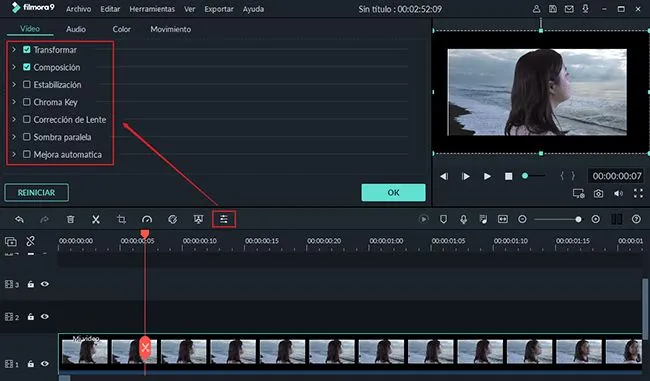Toggle the auto ripple link icon

point(30,241)
